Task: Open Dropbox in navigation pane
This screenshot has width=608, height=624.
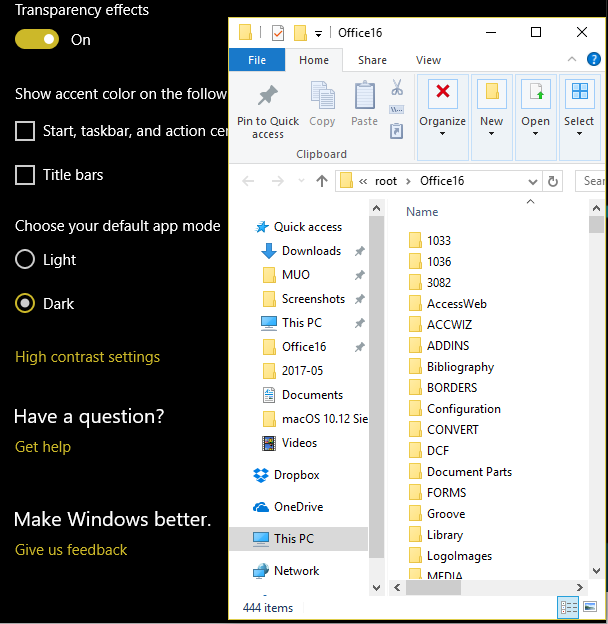Action: coord(286,475)
